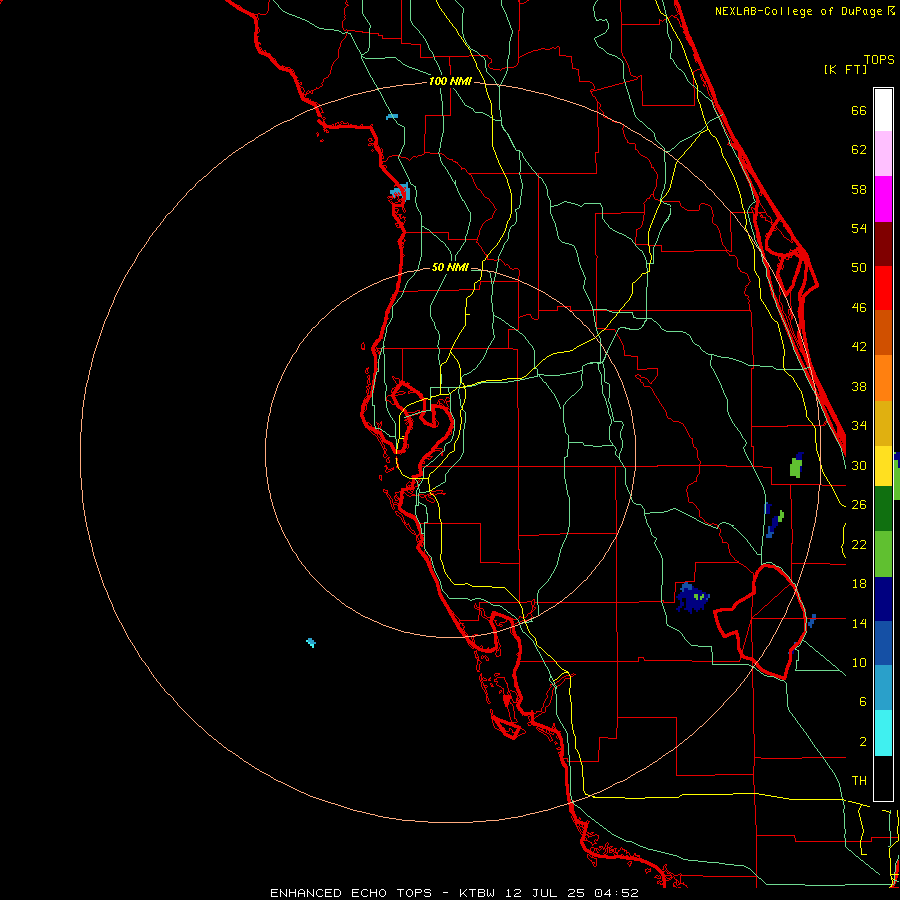Image resolution: width=900 pixels, height=900 pixels.
Task: Click the 'KTBW' radar site identifier
Action: tap(476, 893)
